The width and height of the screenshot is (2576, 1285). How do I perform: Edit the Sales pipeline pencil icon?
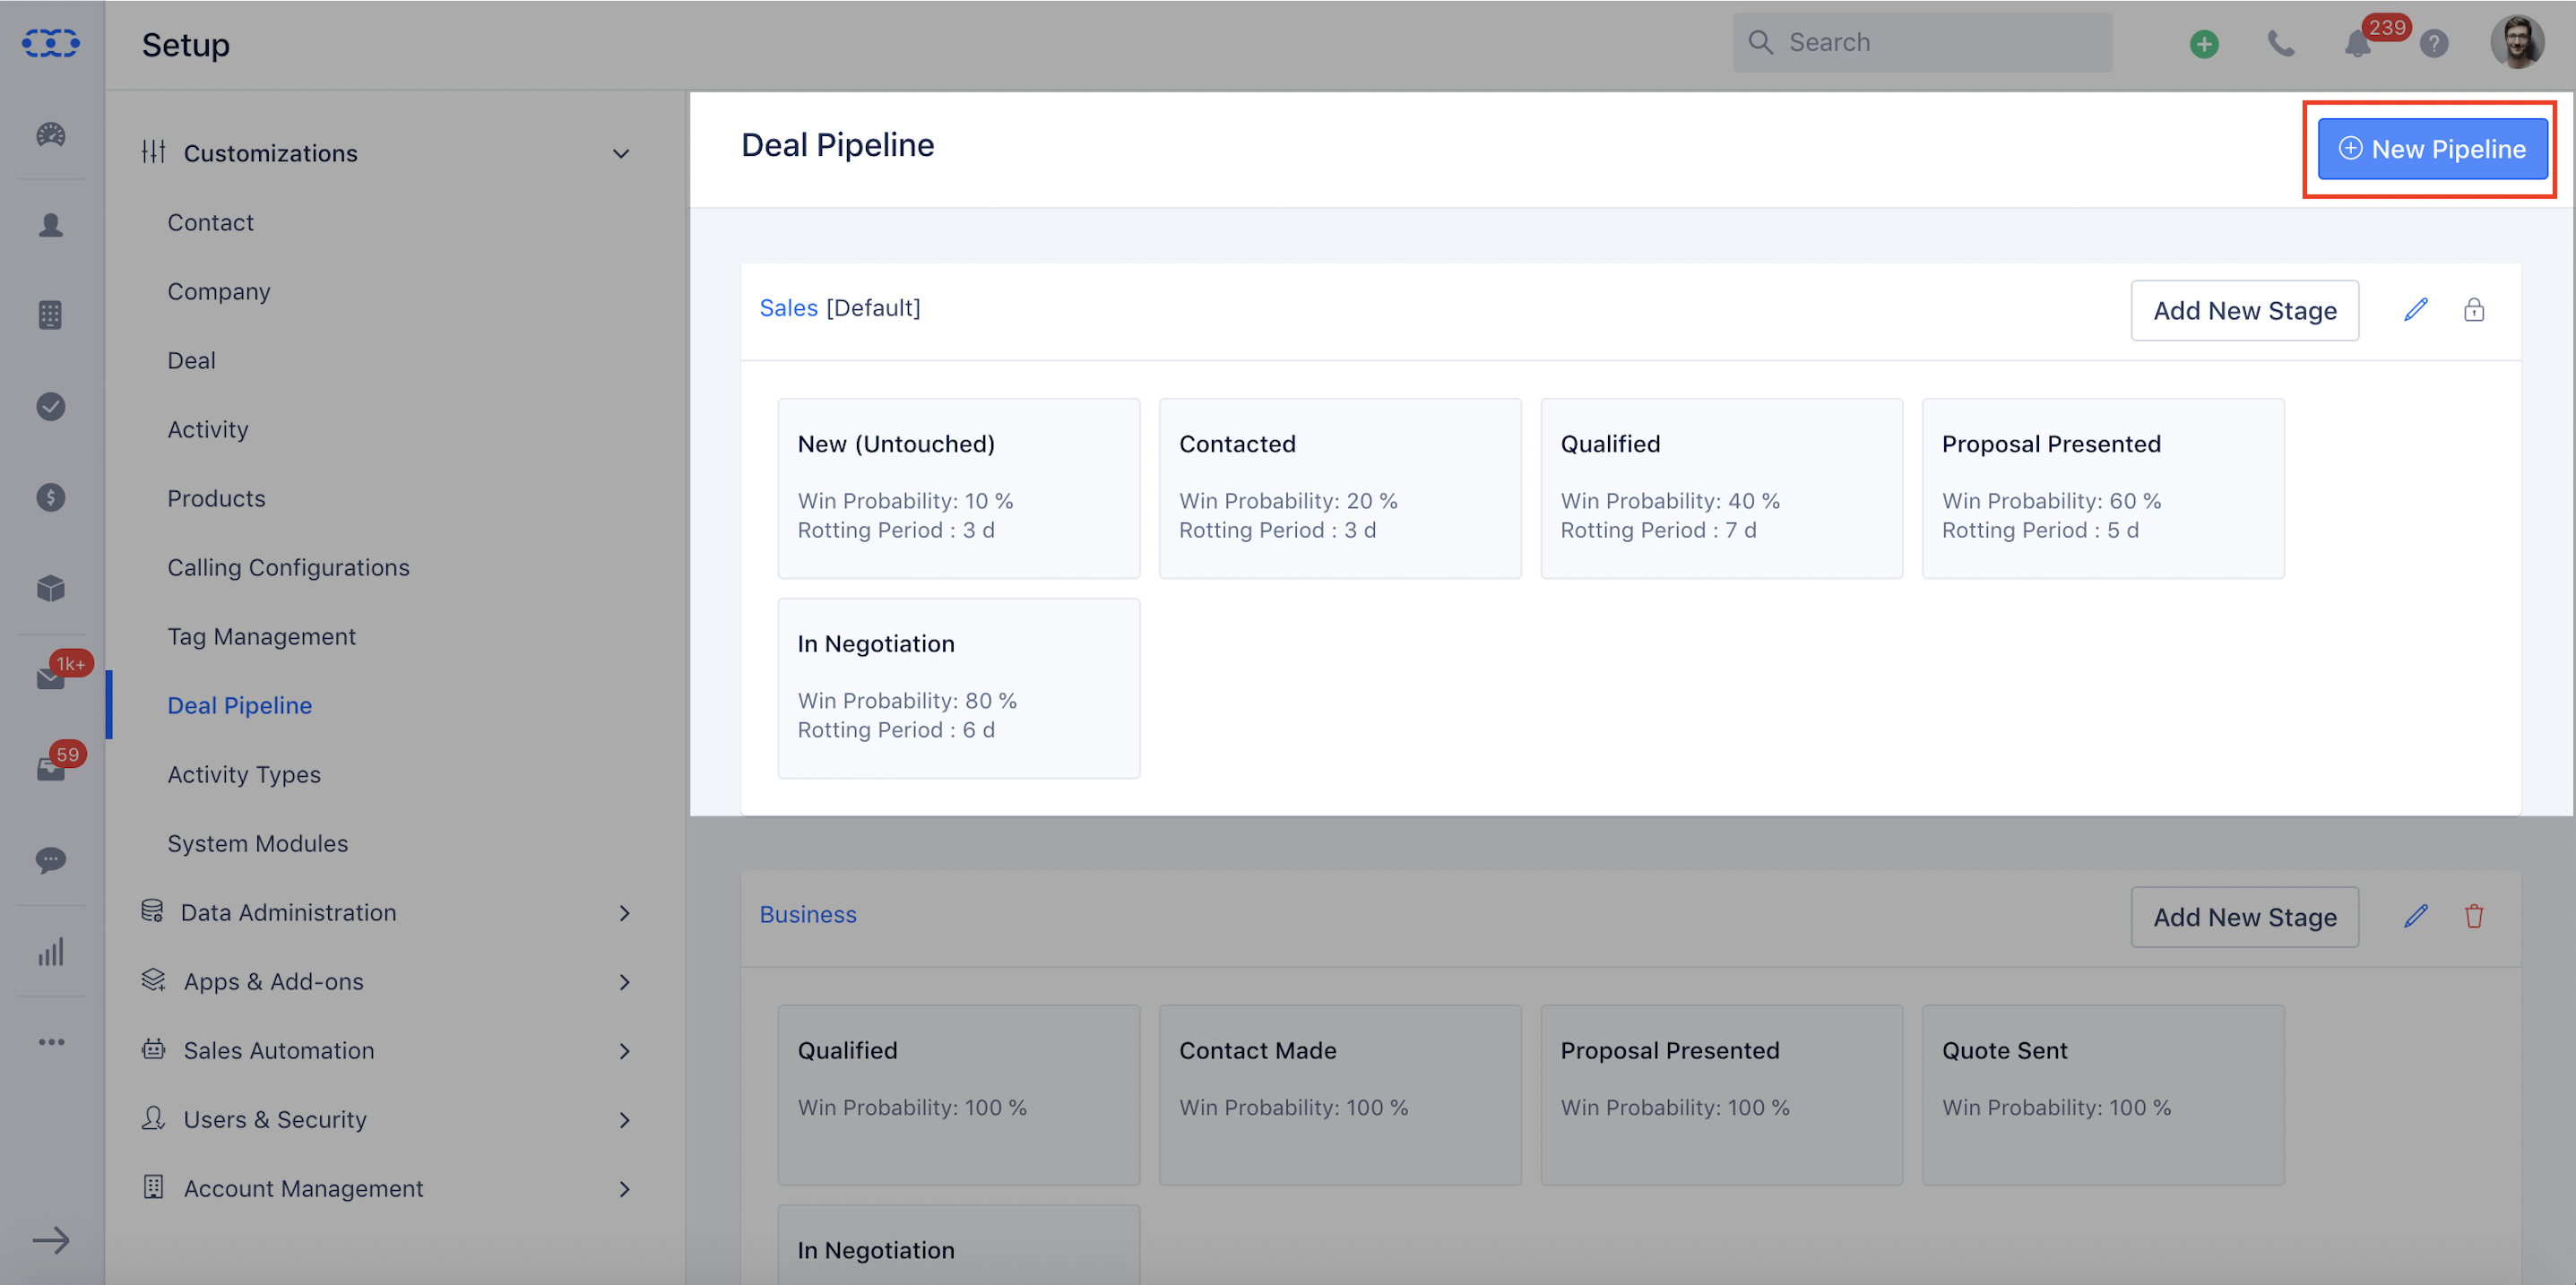tap(2416, 310)
